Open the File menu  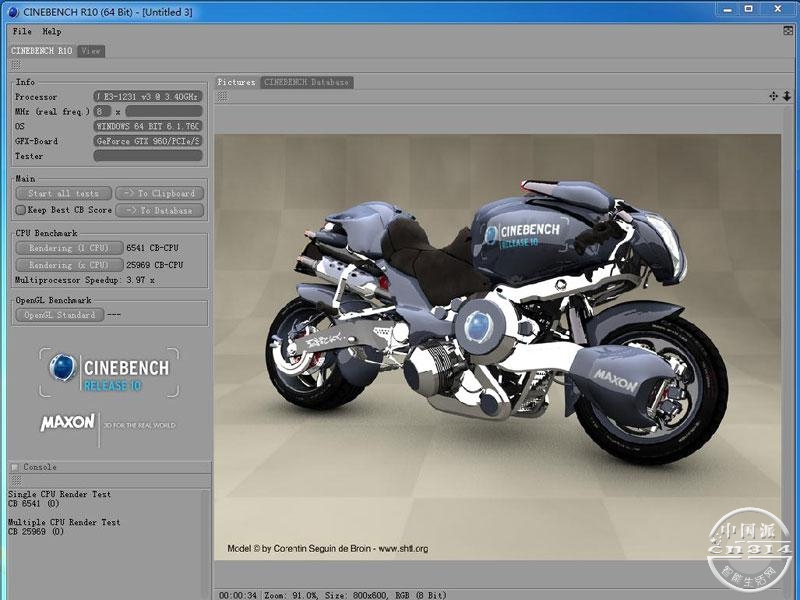21,32
